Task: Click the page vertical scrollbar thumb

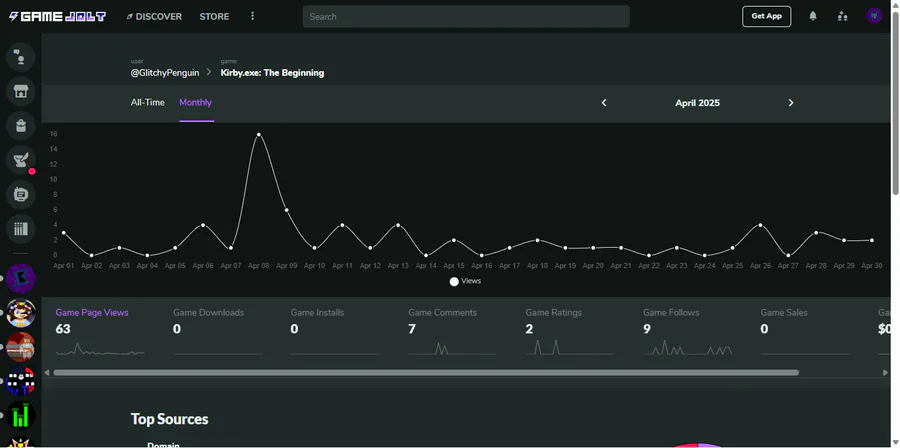Action: click(x=895, y=103)
